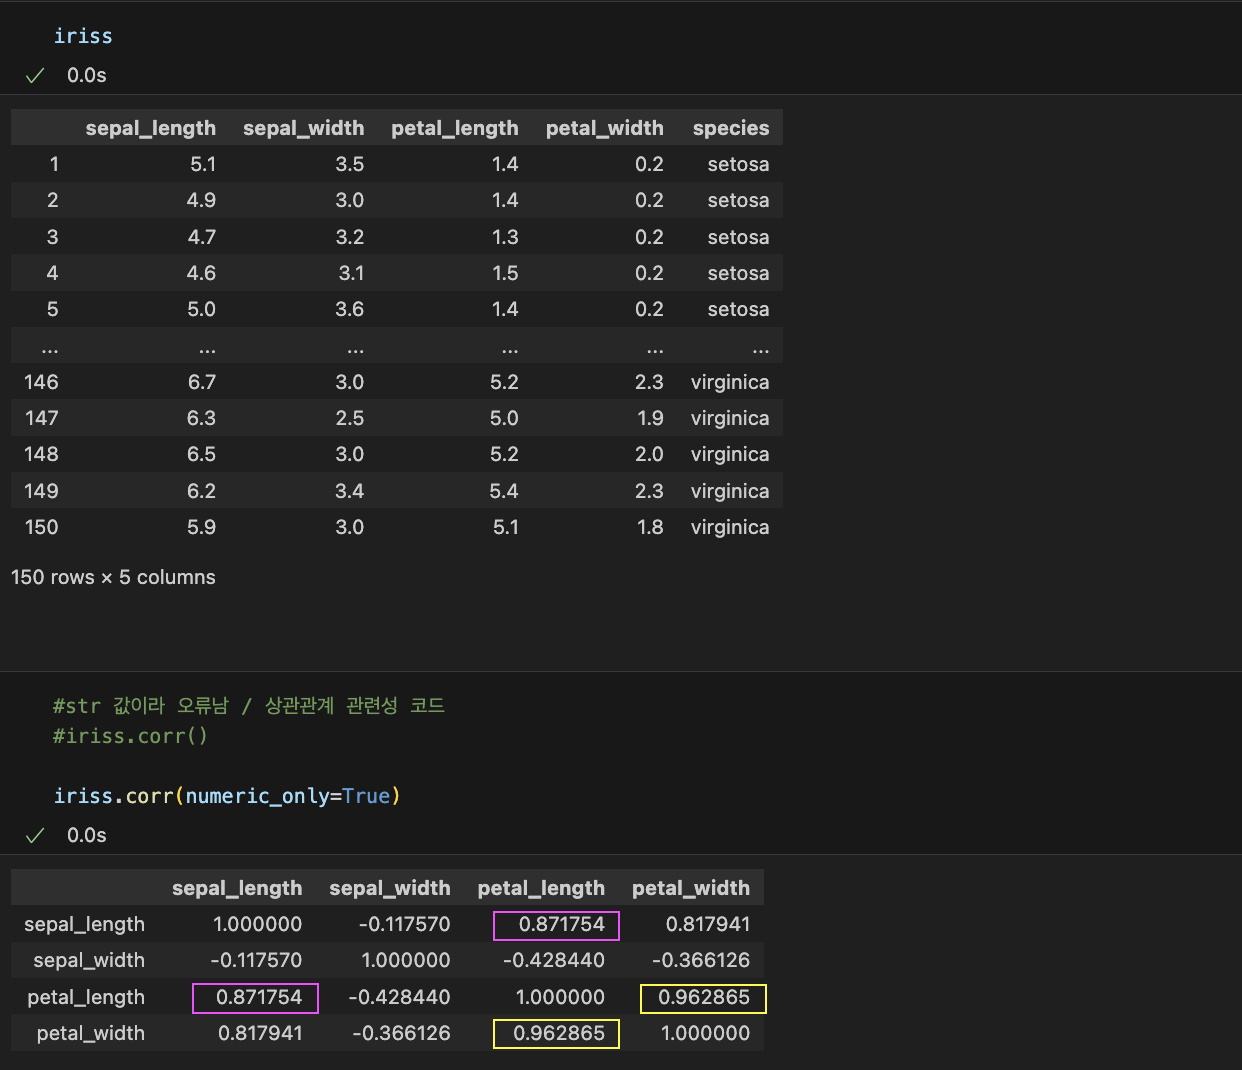Image resolution: width=1242 pixels, height=1070 pixels.
Task: Click the setosa value in row 1
Action: point(738,164)
